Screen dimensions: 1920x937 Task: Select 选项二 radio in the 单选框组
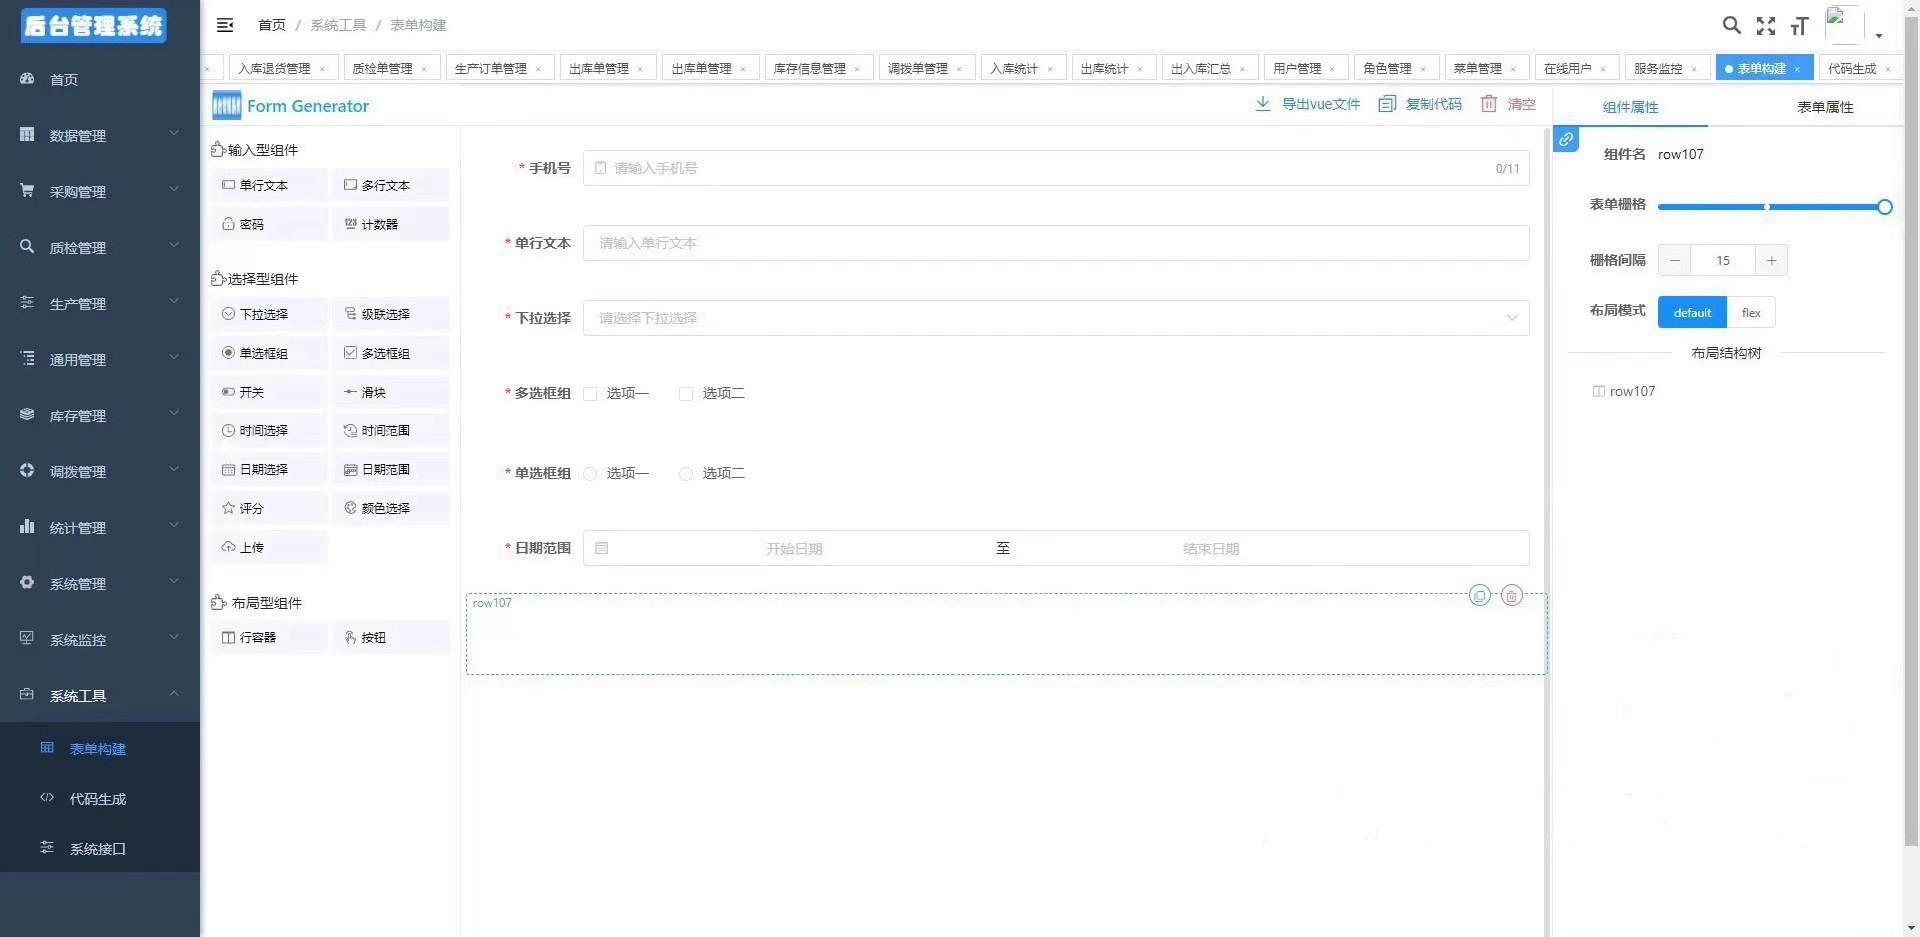click(x=685, y=474)
